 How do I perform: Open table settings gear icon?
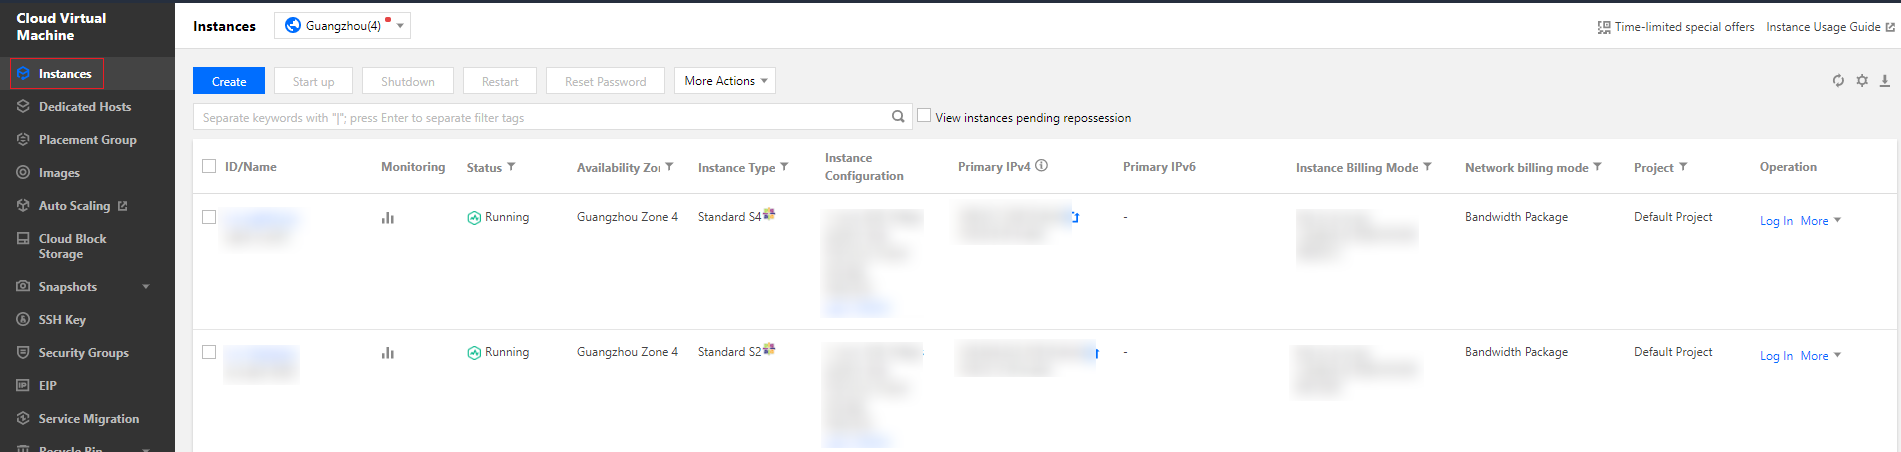click(1862, 81)
